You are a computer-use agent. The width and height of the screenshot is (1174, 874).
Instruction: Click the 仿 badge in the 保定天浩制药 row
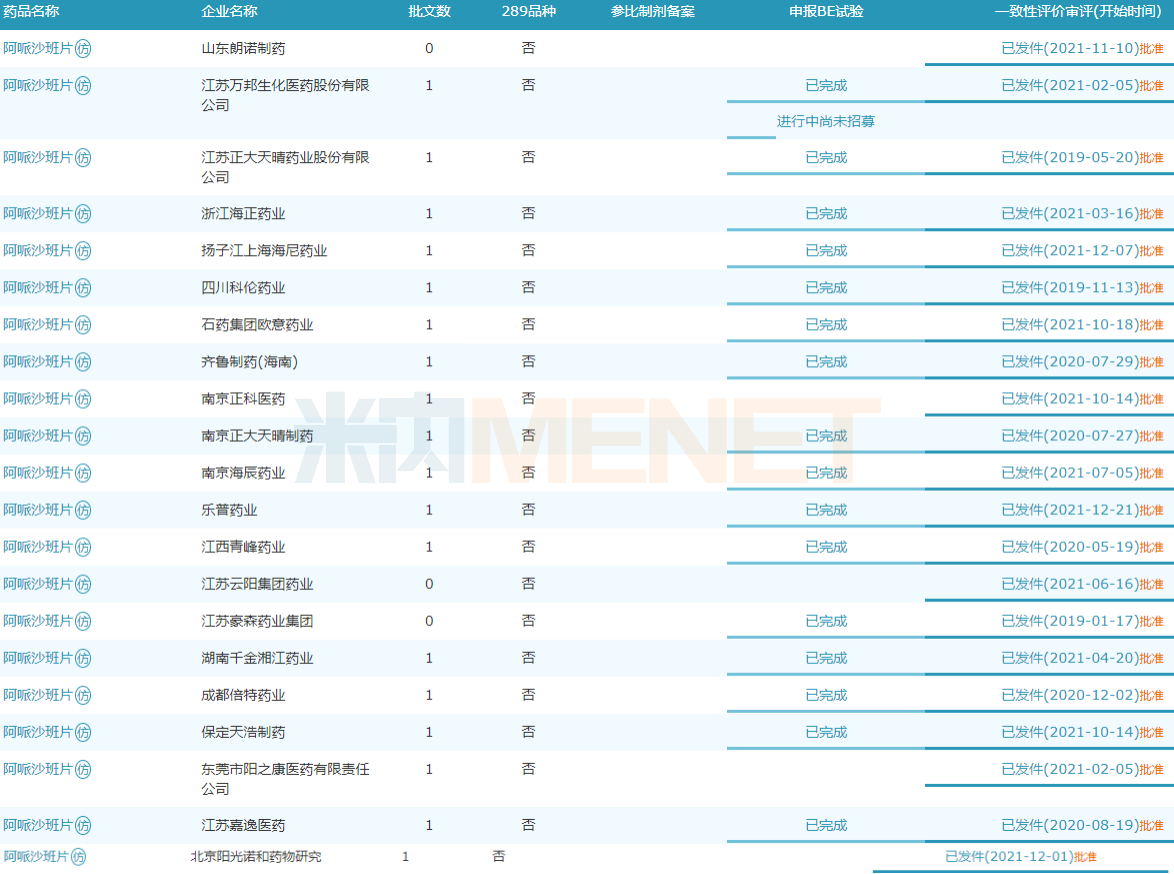pos(83,732)
